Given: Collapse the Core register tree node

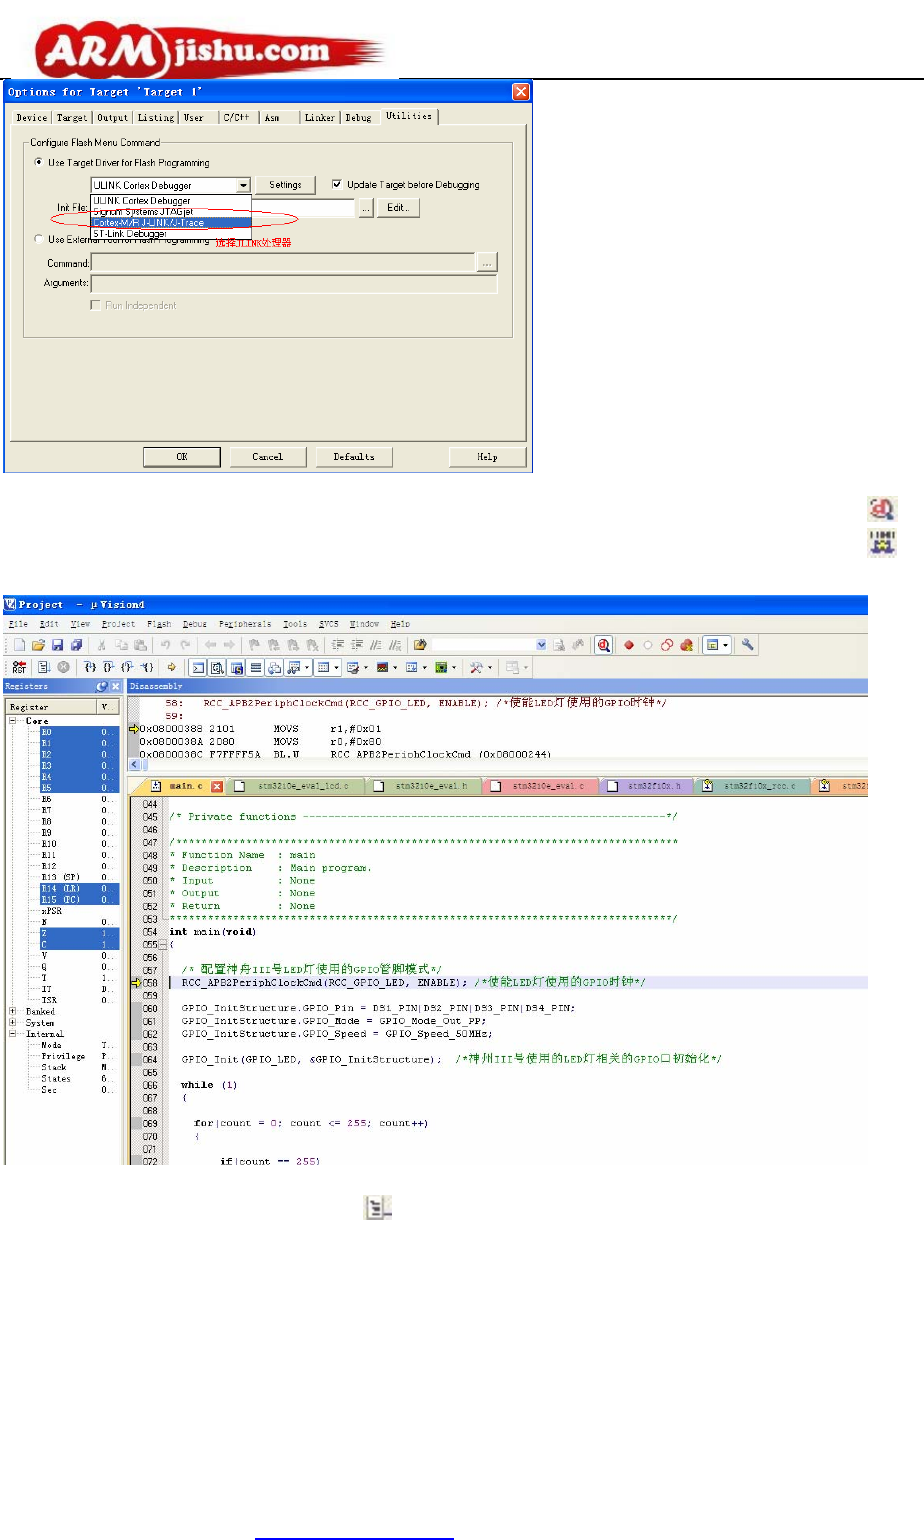Looking at the screenshot, I should point(13,720).
